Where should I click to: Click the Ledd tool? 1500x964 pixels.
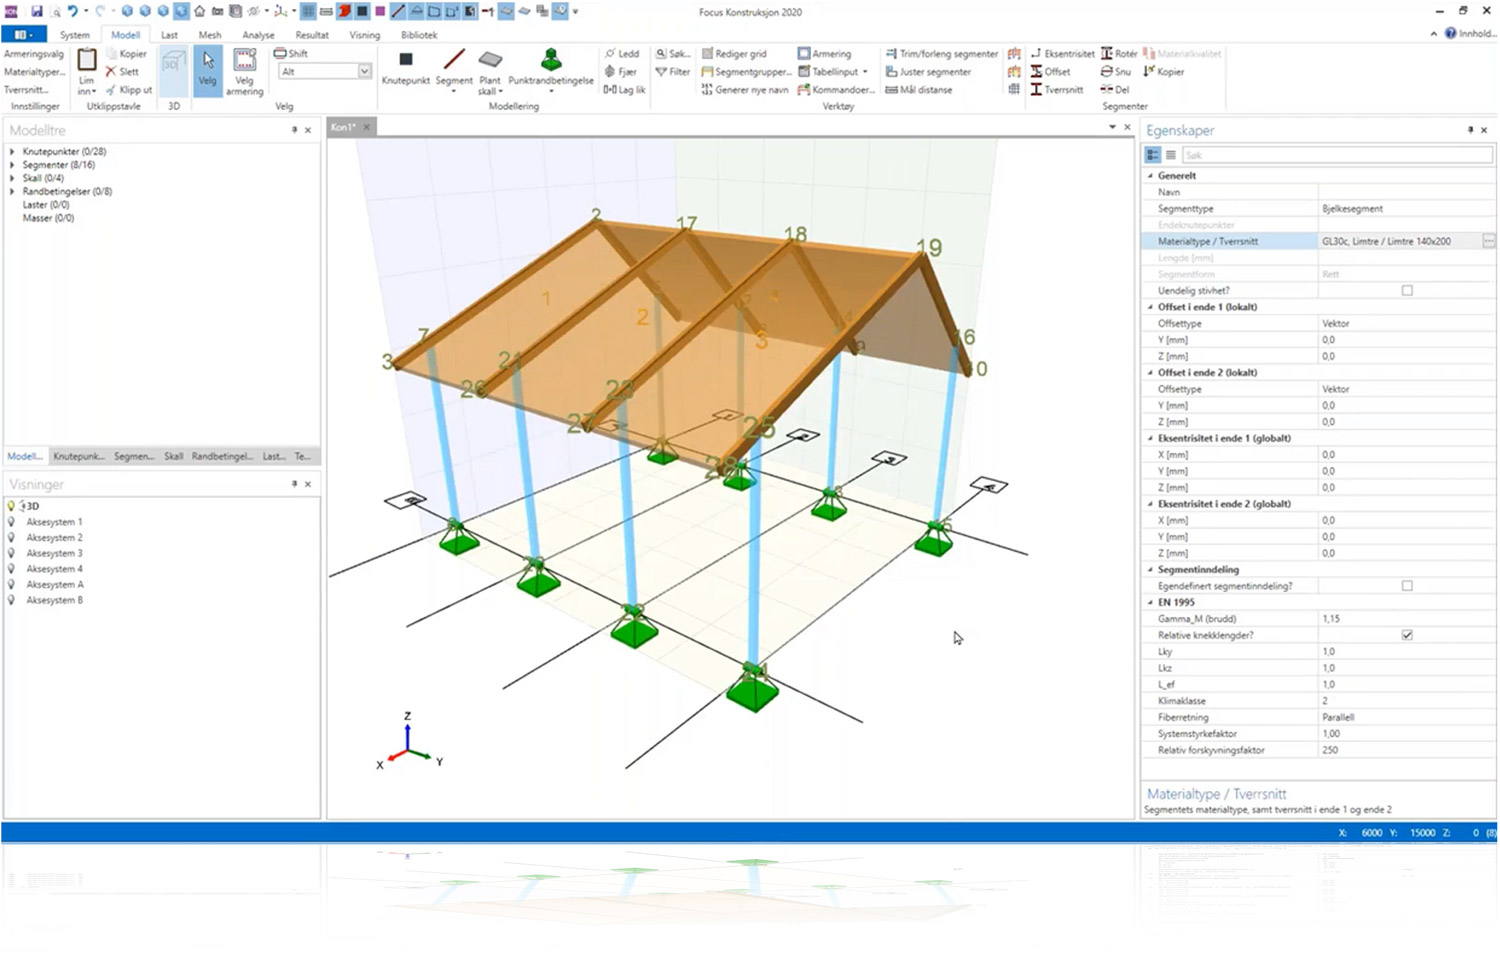coord(622,54)
